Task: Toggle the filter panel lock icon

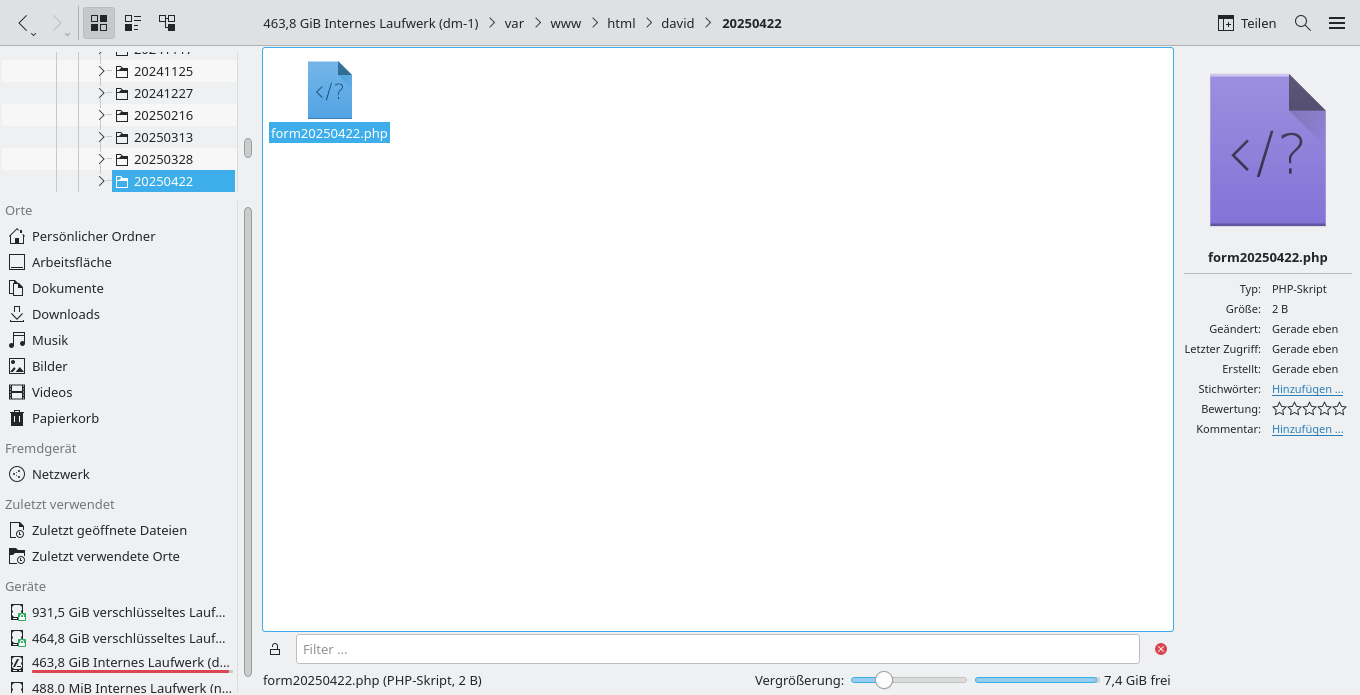Action: (275, 649)
